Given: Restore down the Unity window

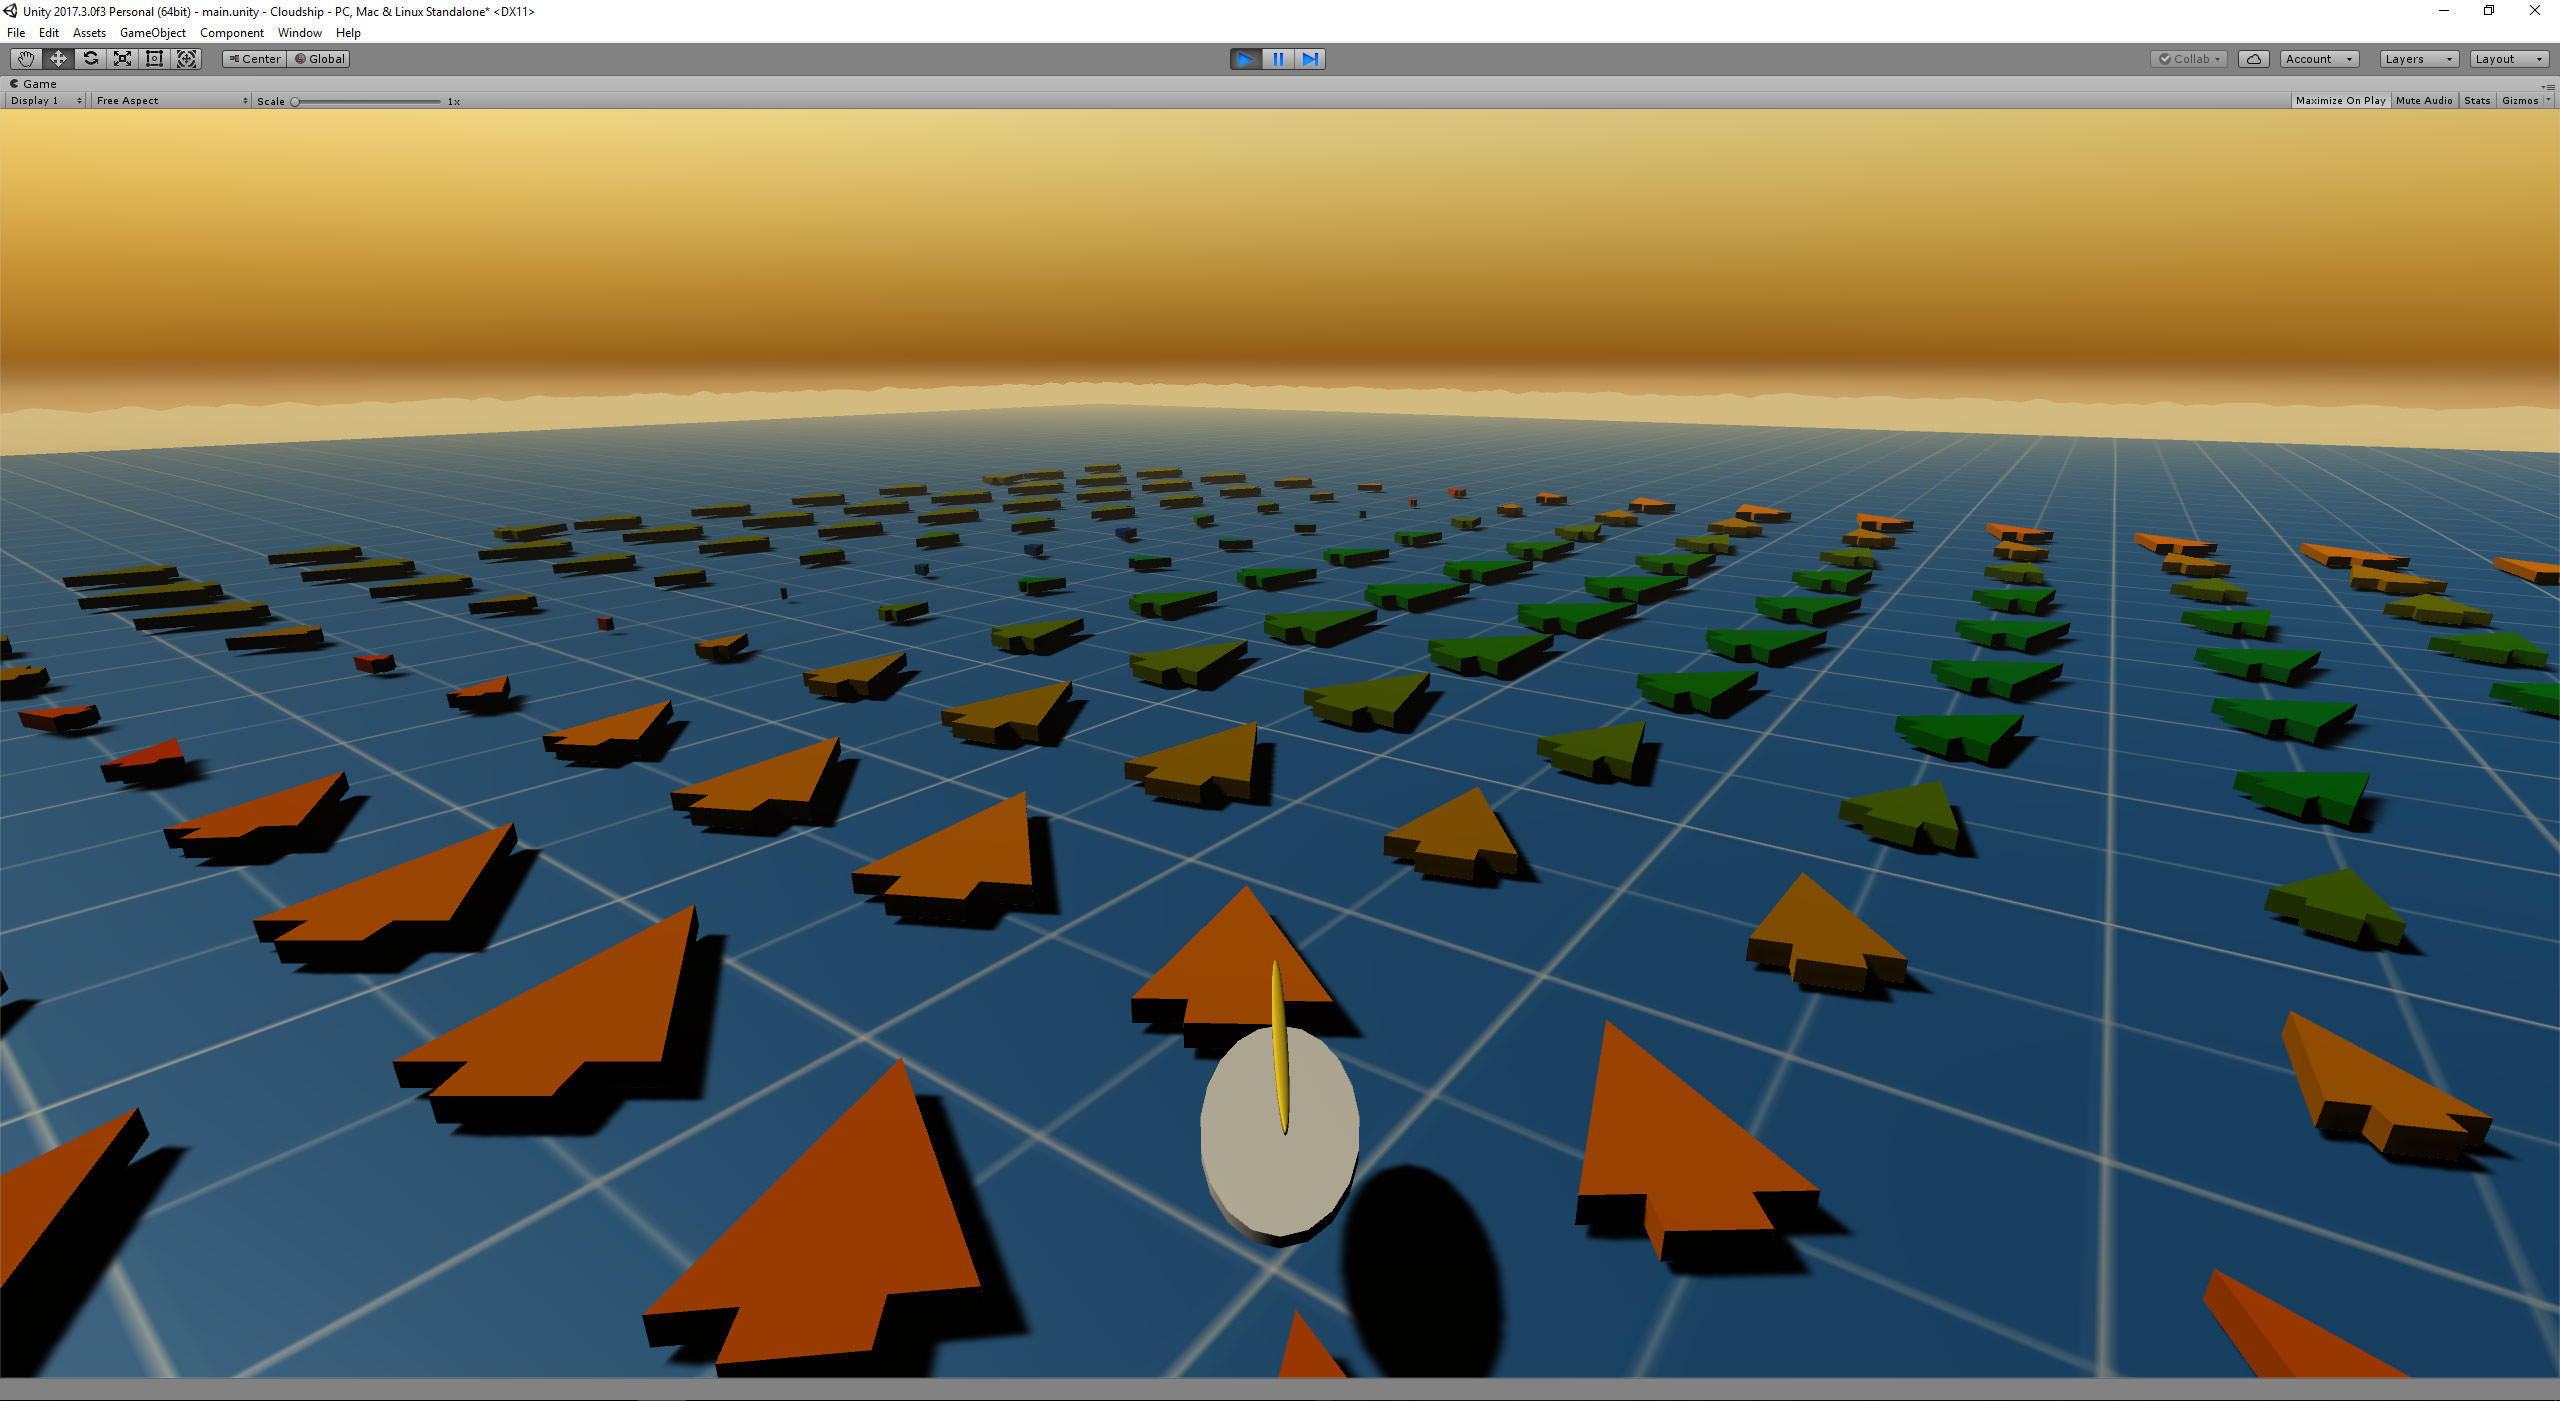Looking at the screenshot, I should (x=2489, y=11).
